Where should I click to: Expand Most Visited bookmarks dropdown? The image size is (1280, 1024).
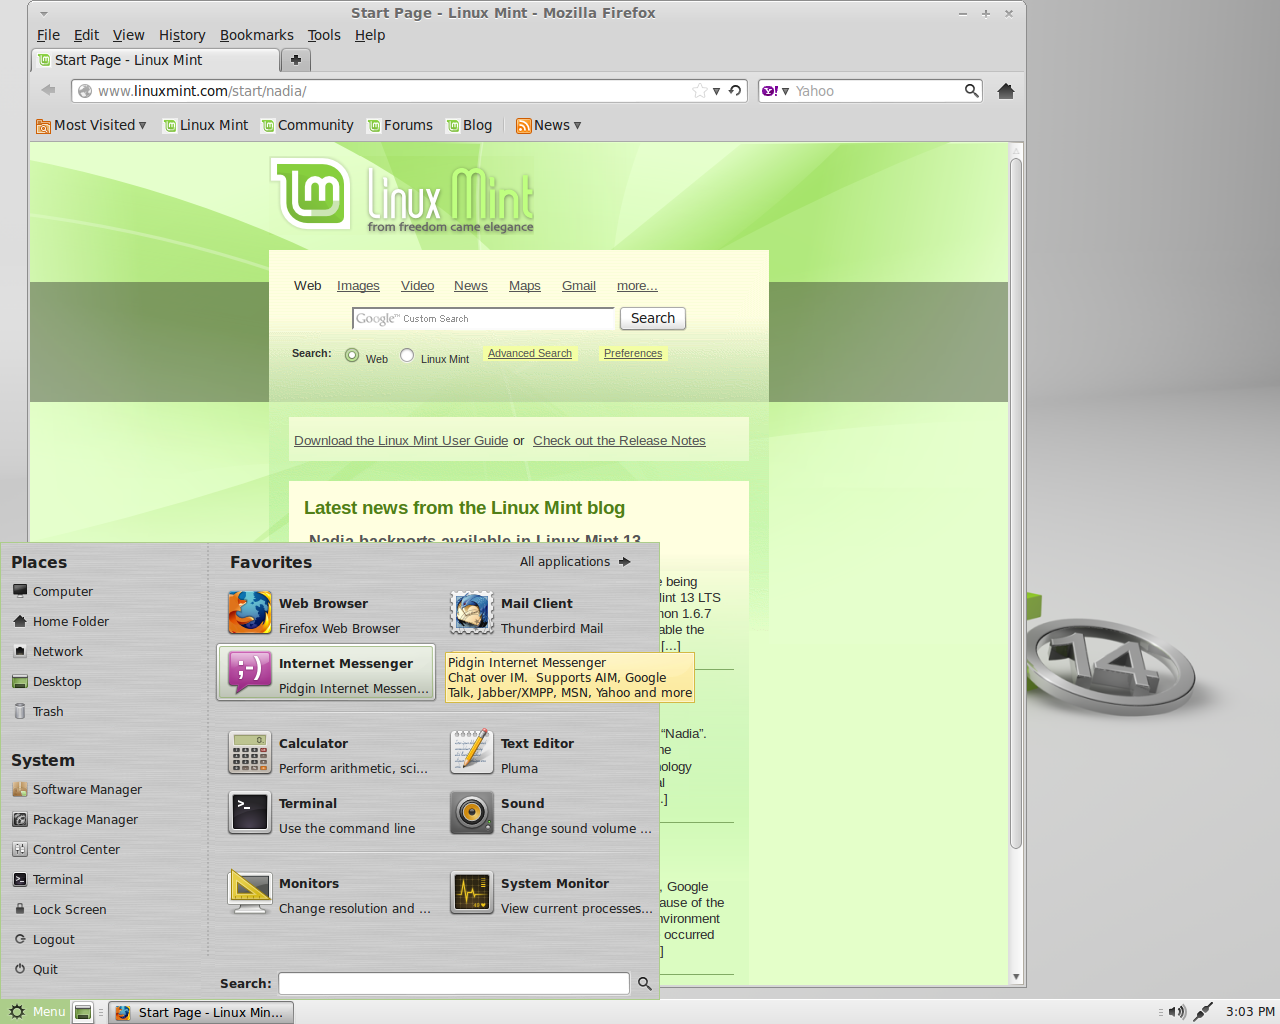[x=91, y=125]
